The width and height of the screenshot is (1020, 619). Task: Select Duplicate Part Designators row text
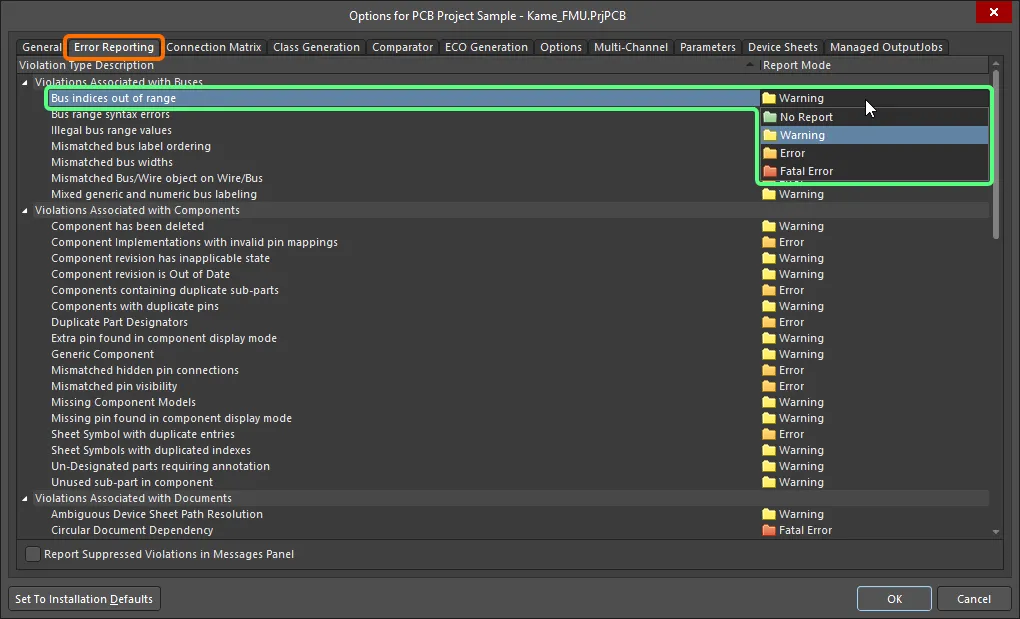click(119, 323)
